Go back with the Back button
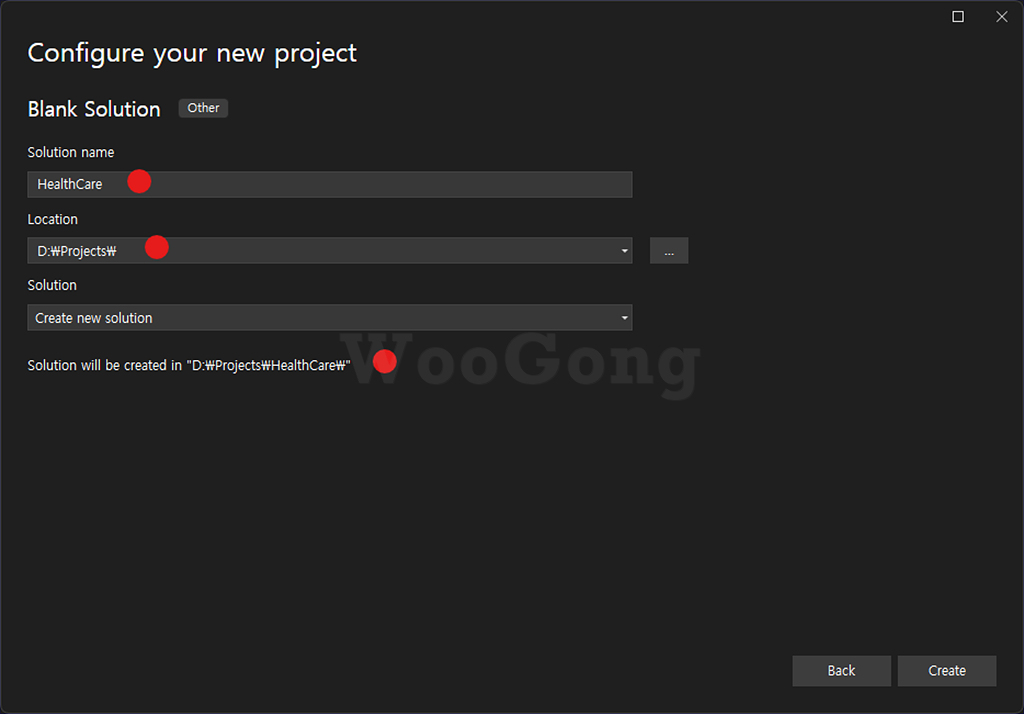The height and width of the screenshot is (714, 1024). [x=841, y=671]
